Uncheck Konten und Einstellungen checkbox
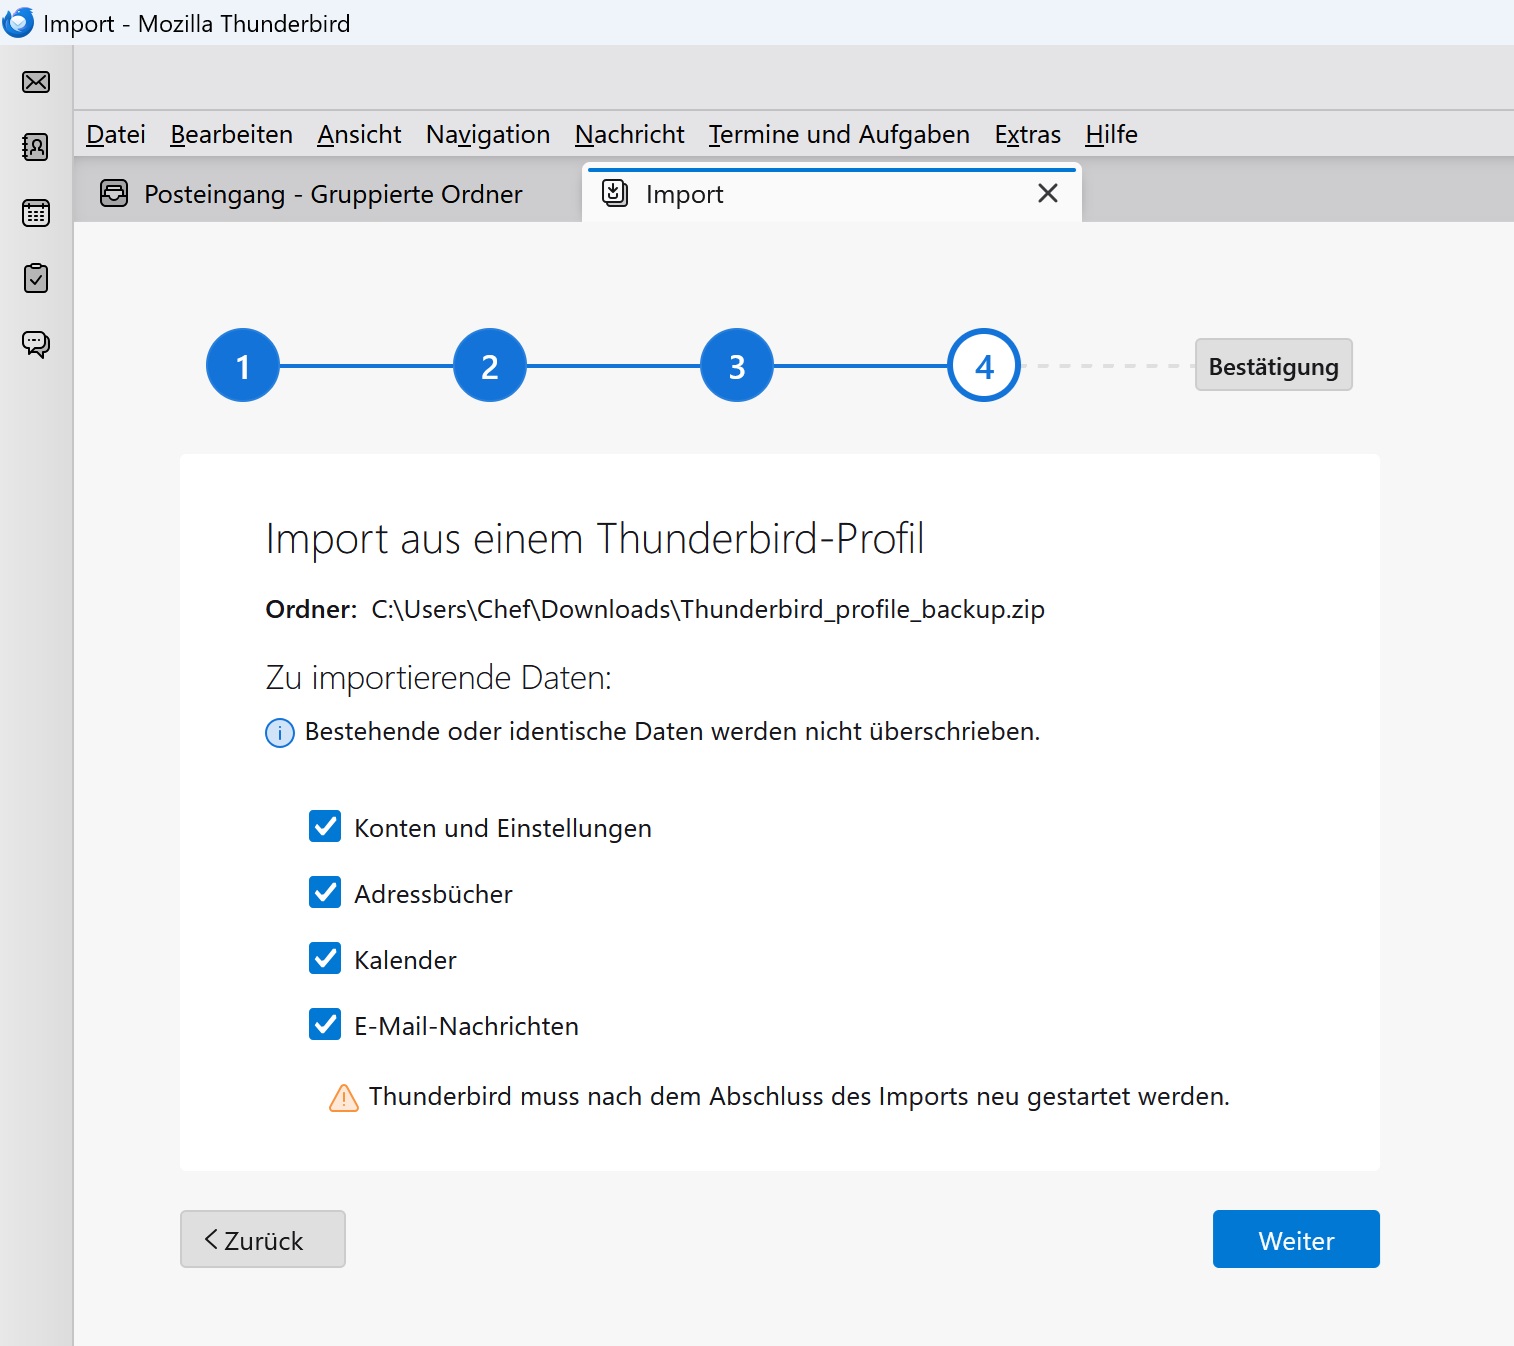1514x1346 pixels. point(325,827)
